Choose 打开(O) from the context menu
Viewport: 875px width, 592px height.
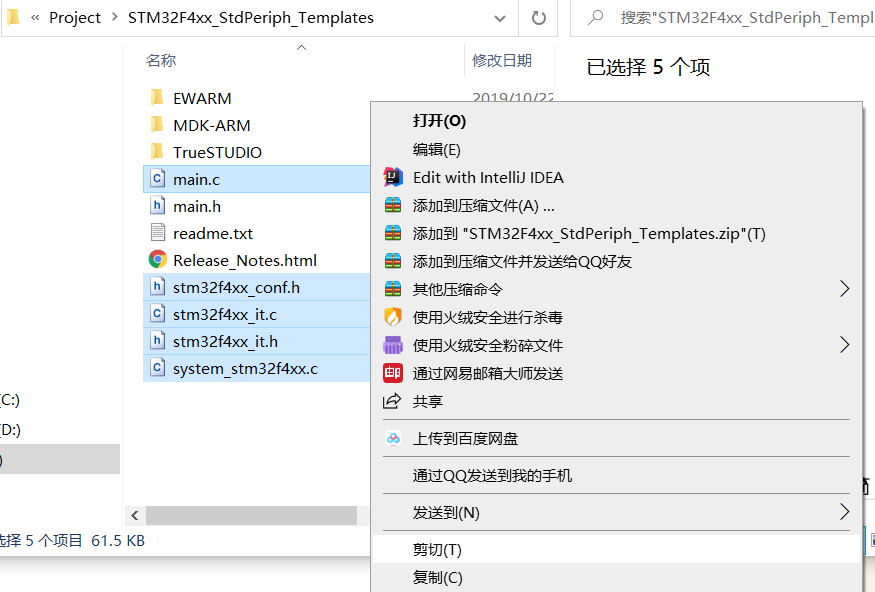[617, 121]
